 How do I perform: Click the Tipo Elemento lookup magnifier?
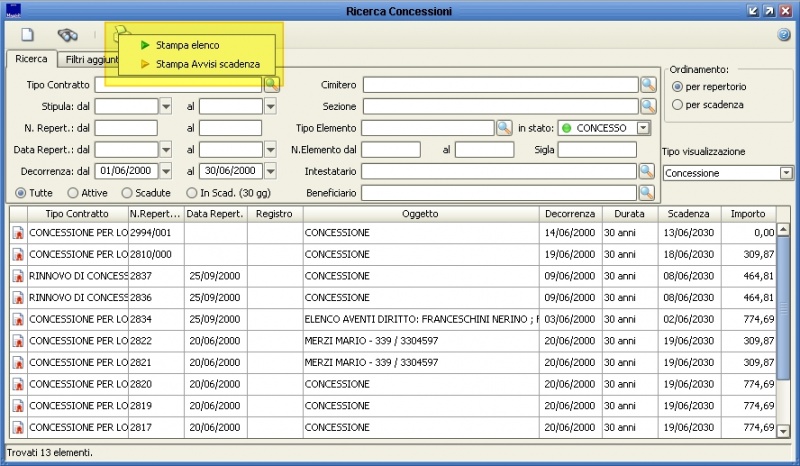coord(504,128)
